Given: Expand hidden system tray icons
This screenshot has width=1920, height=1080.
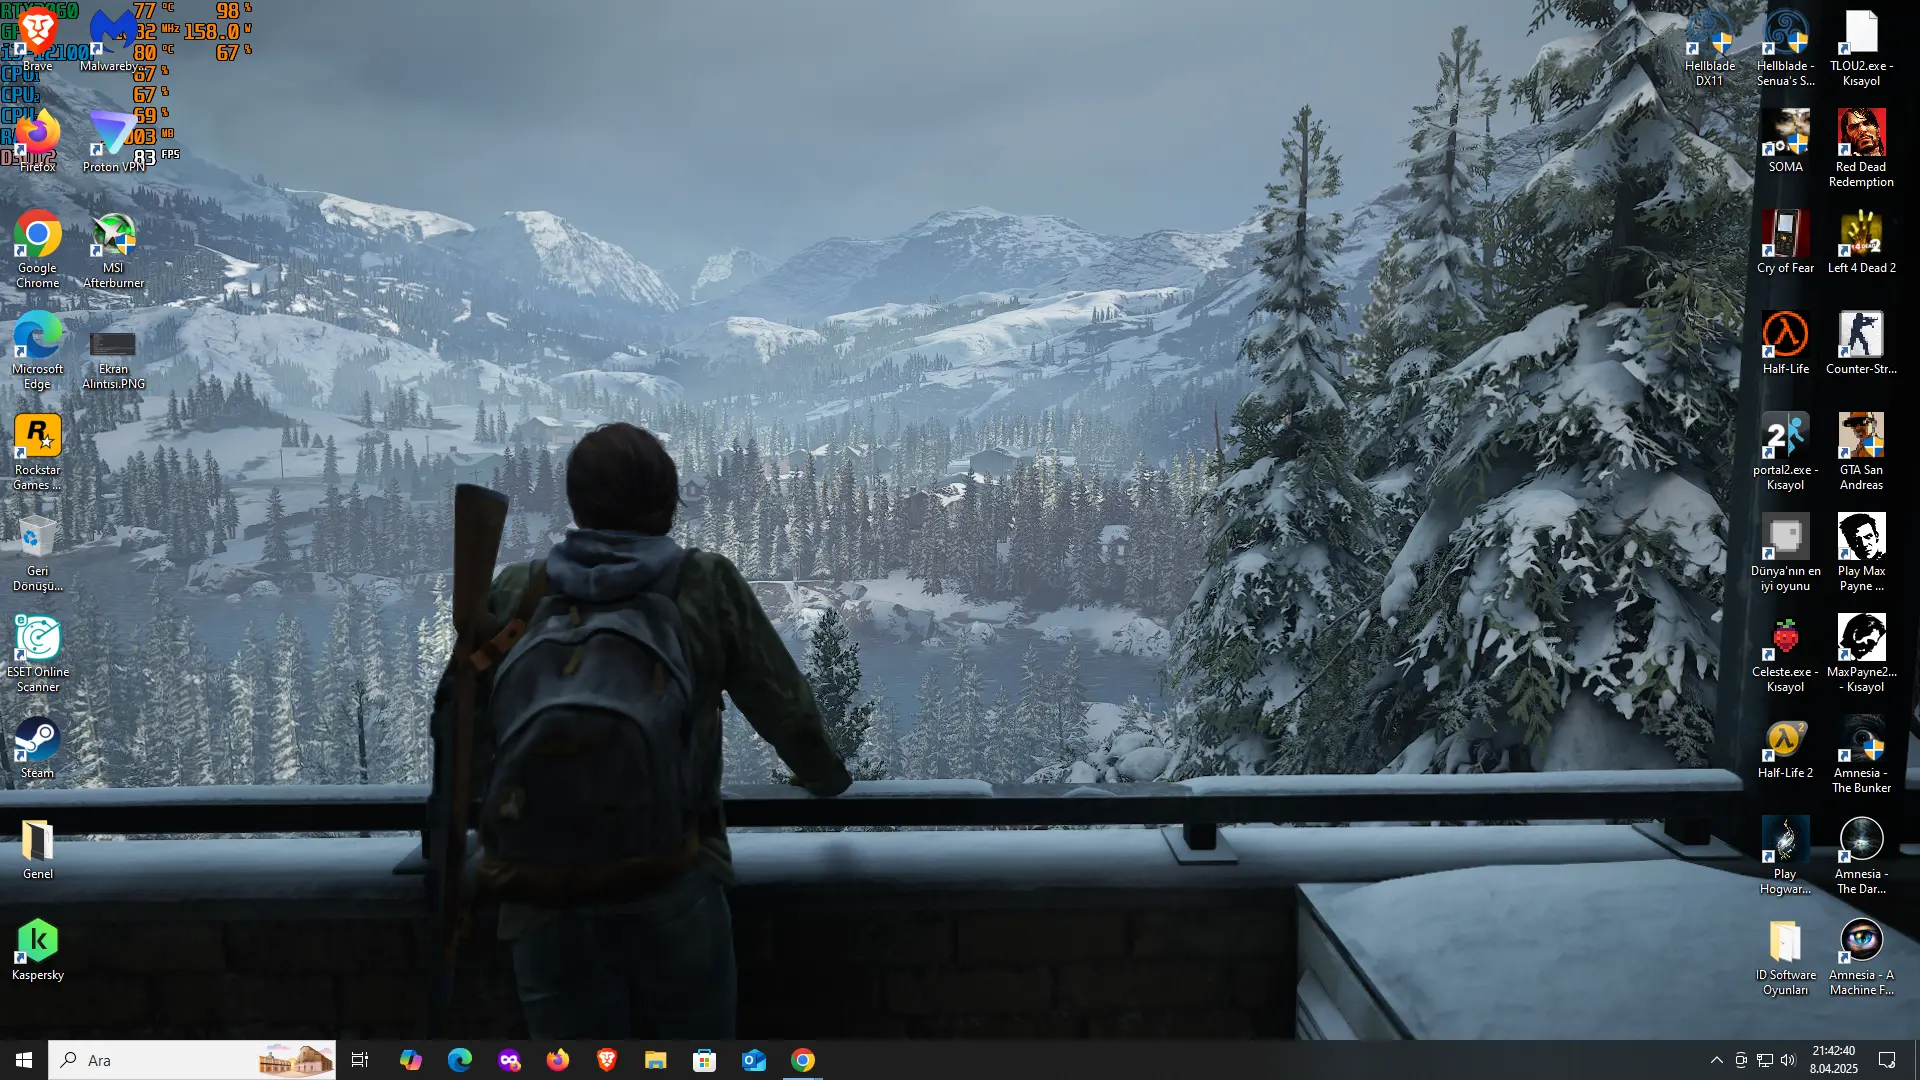Looking at the screenshot, I should [x=1716, y=1060].
